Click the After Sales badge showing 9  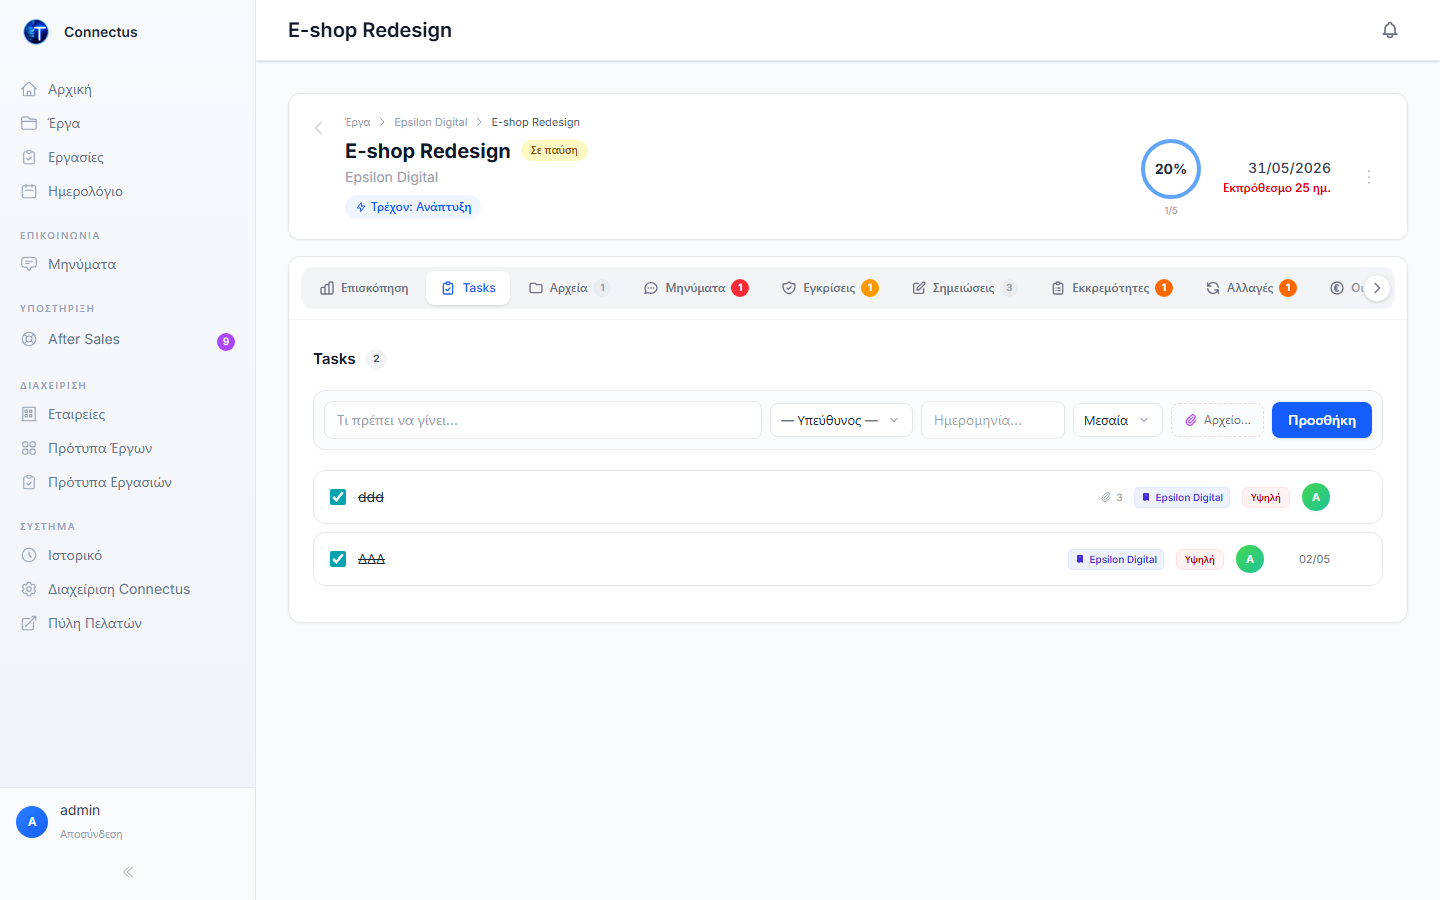(226, 342)
